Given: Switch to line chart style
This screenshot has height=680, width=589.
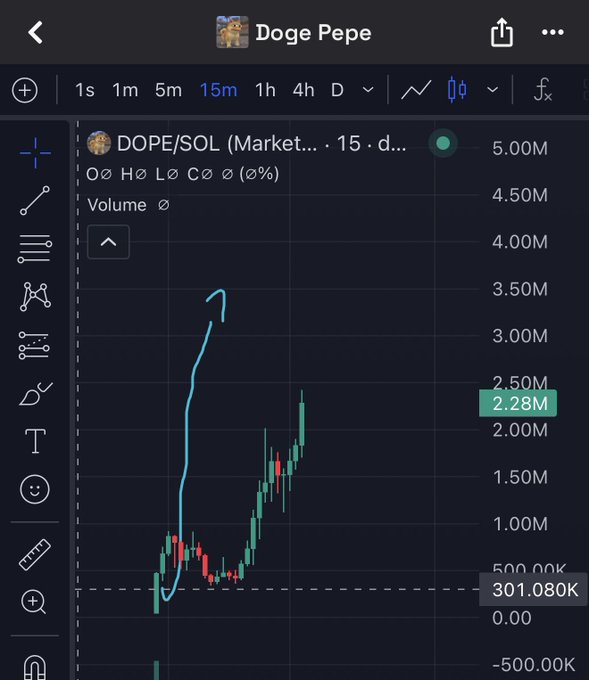Looking at the screenshot, I should [x=416, y=90].
